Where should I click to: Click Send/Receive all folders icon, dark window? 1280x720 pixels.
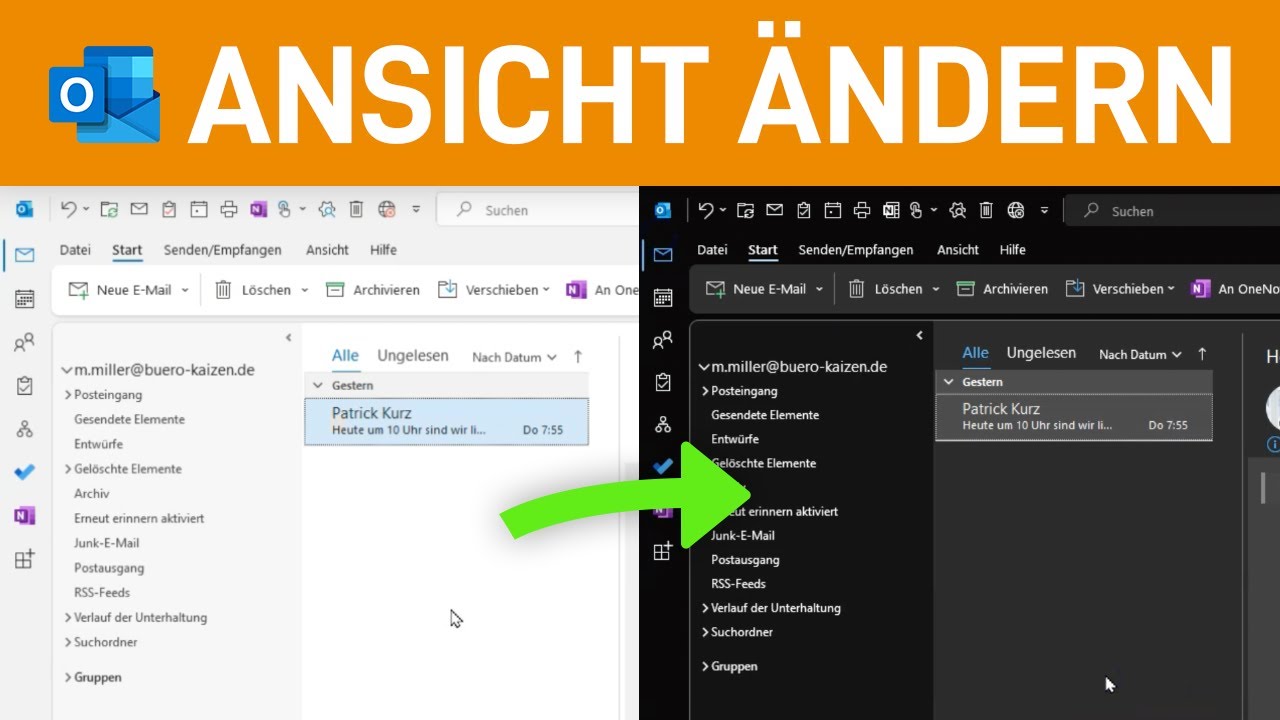pos(745,210)
